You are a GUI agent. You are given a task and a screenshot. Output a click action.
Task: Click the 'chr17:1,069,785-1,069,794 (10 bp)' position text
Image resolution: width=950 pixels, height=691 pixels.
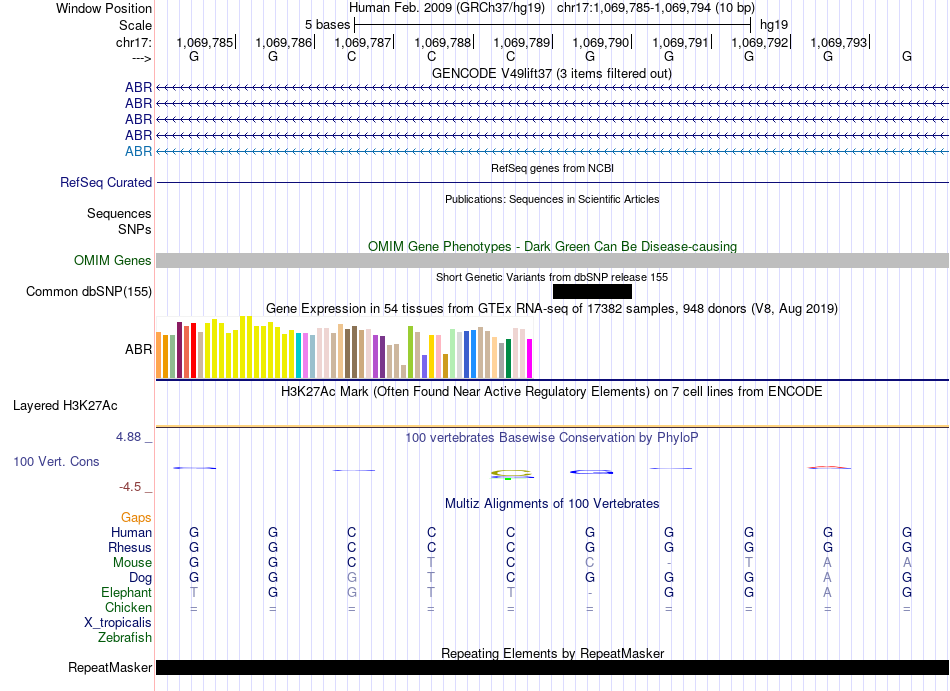tap(656, 8)
